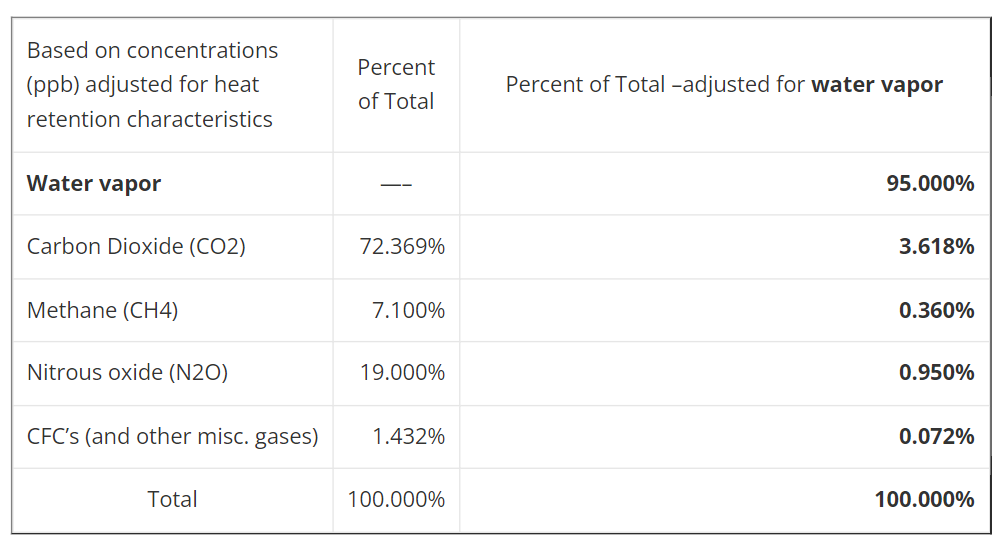Viewport: 1007px width, 553px height.
Task: Click the CFC's and other misc. gases label
Action: click(x=172, y=436)
